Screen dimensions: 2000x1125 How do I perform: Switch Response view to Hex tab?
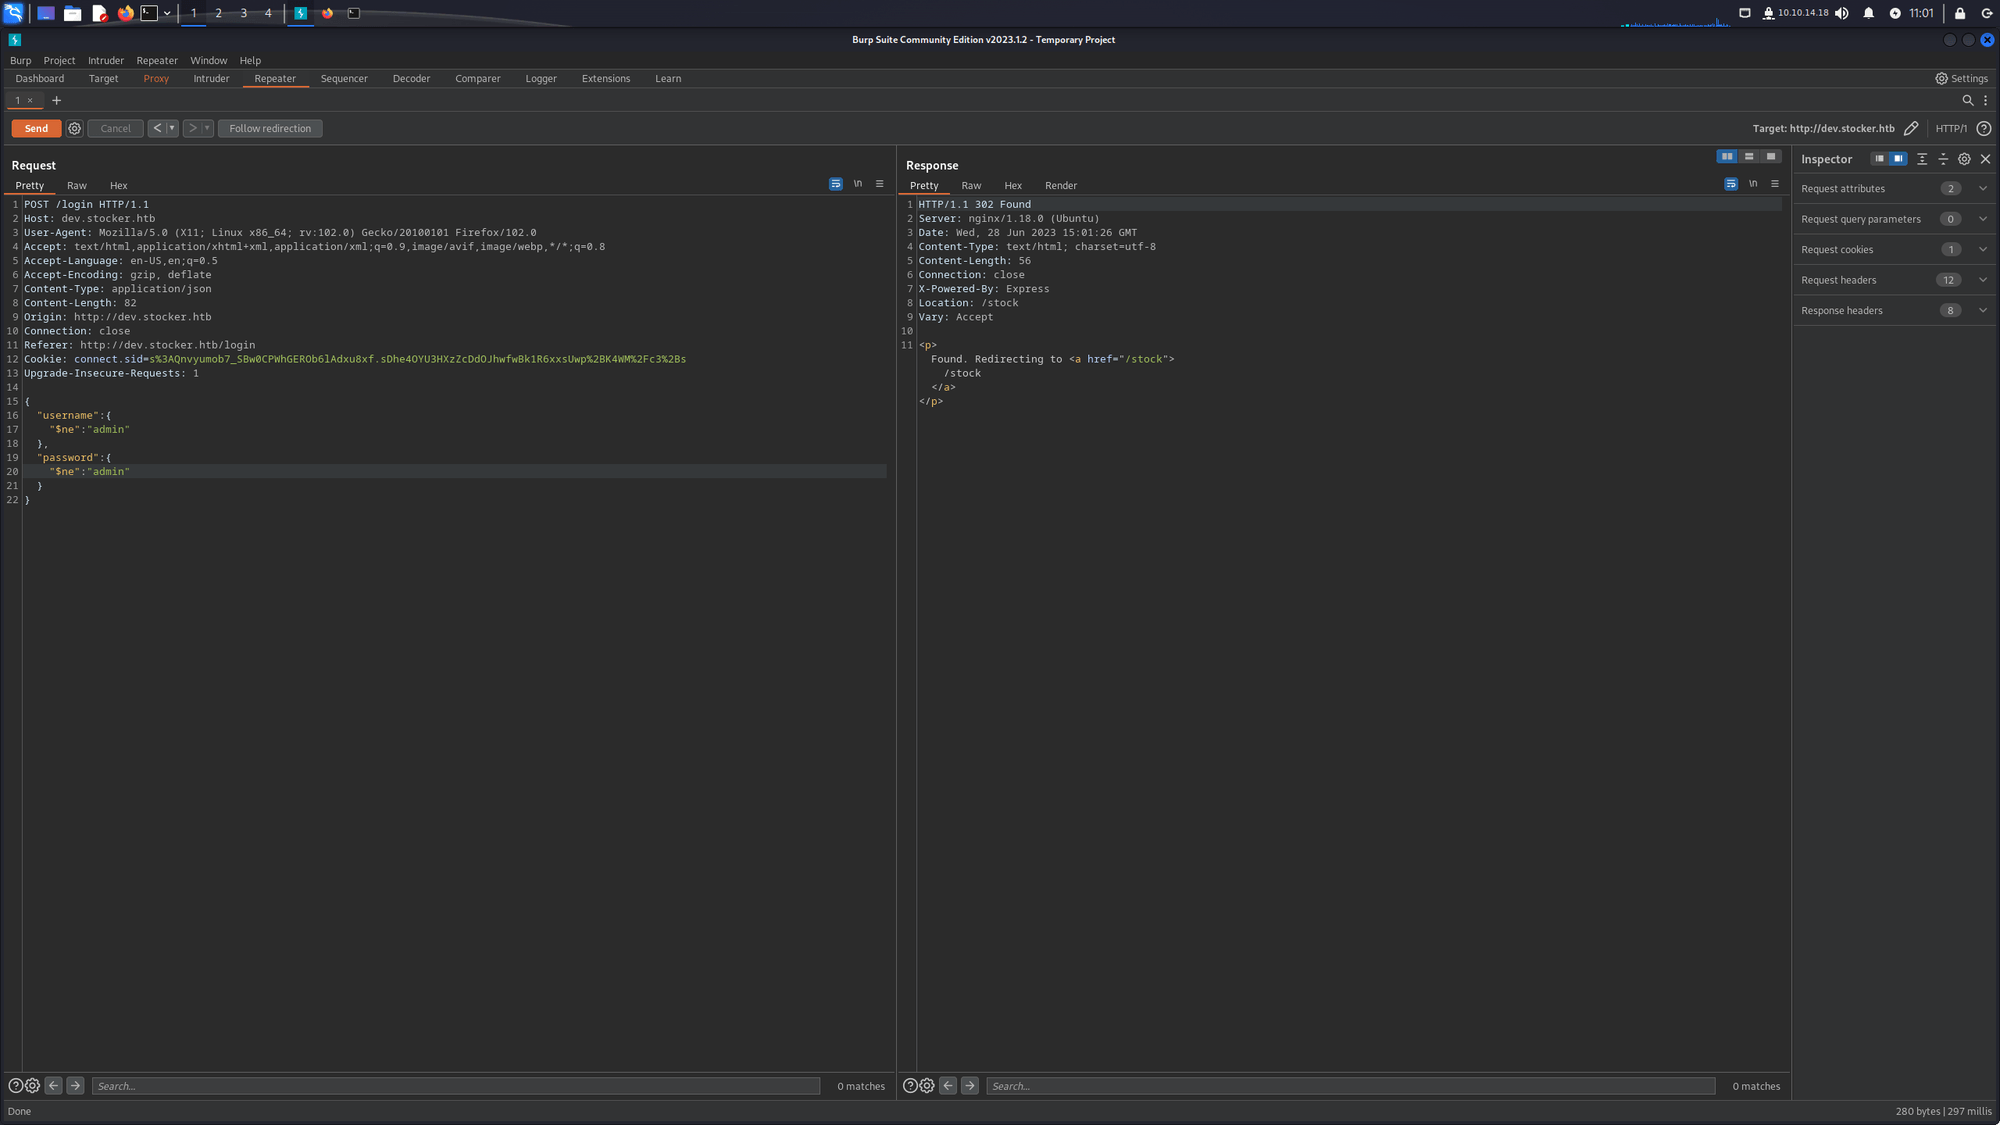[1013, 185]
